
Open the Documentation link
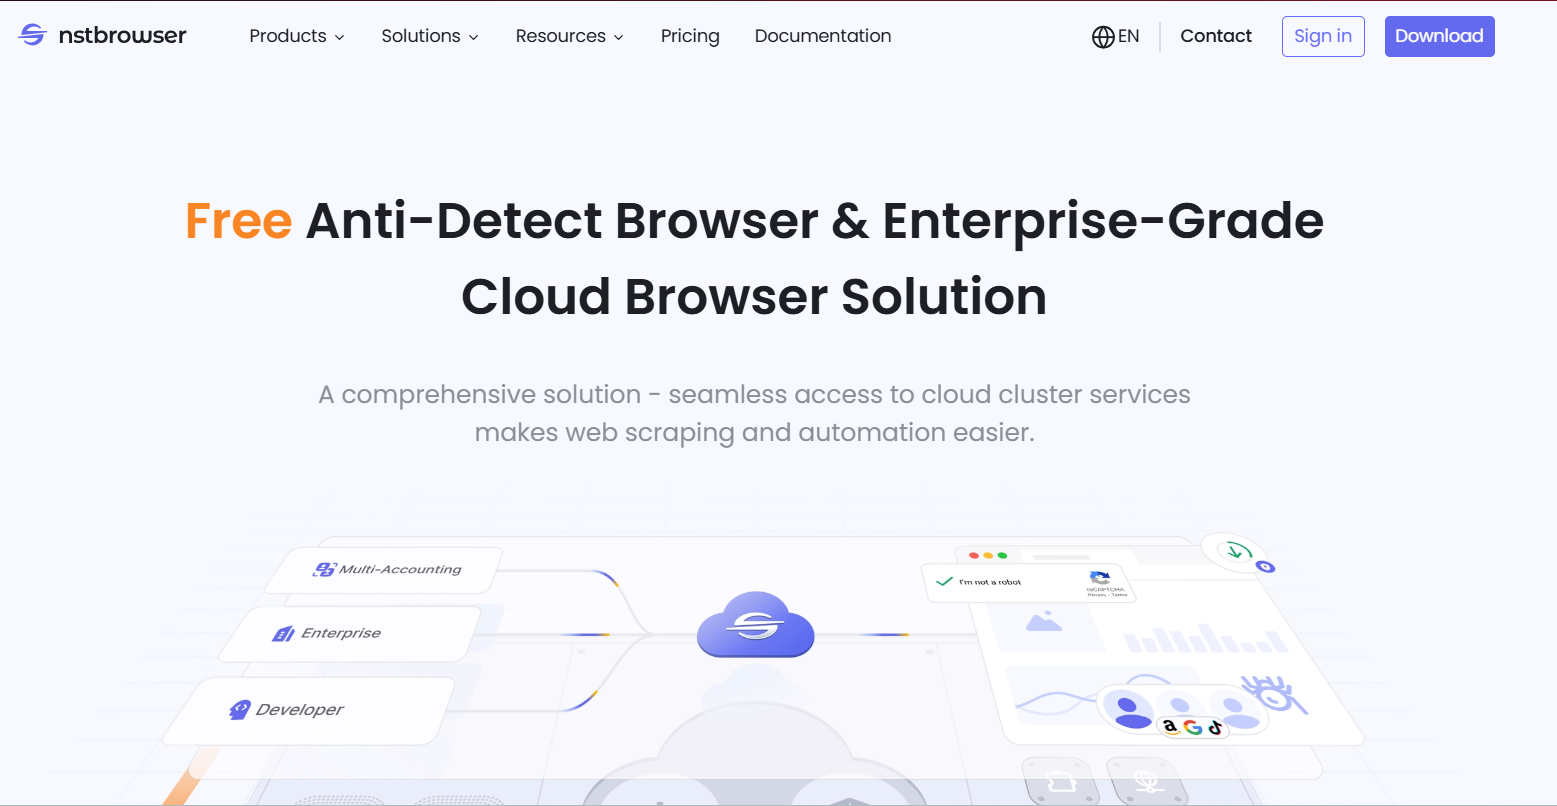pos(823,36)
